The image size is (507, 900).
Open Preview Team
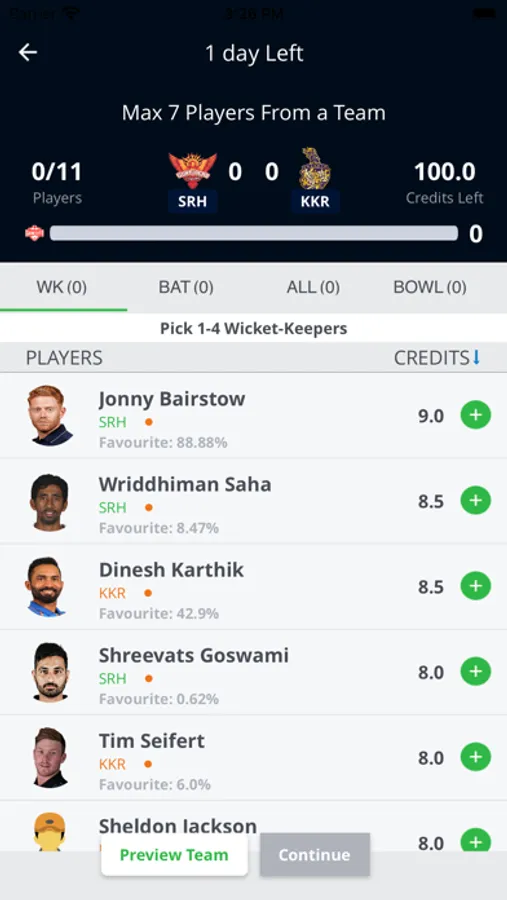click(174, 855)
